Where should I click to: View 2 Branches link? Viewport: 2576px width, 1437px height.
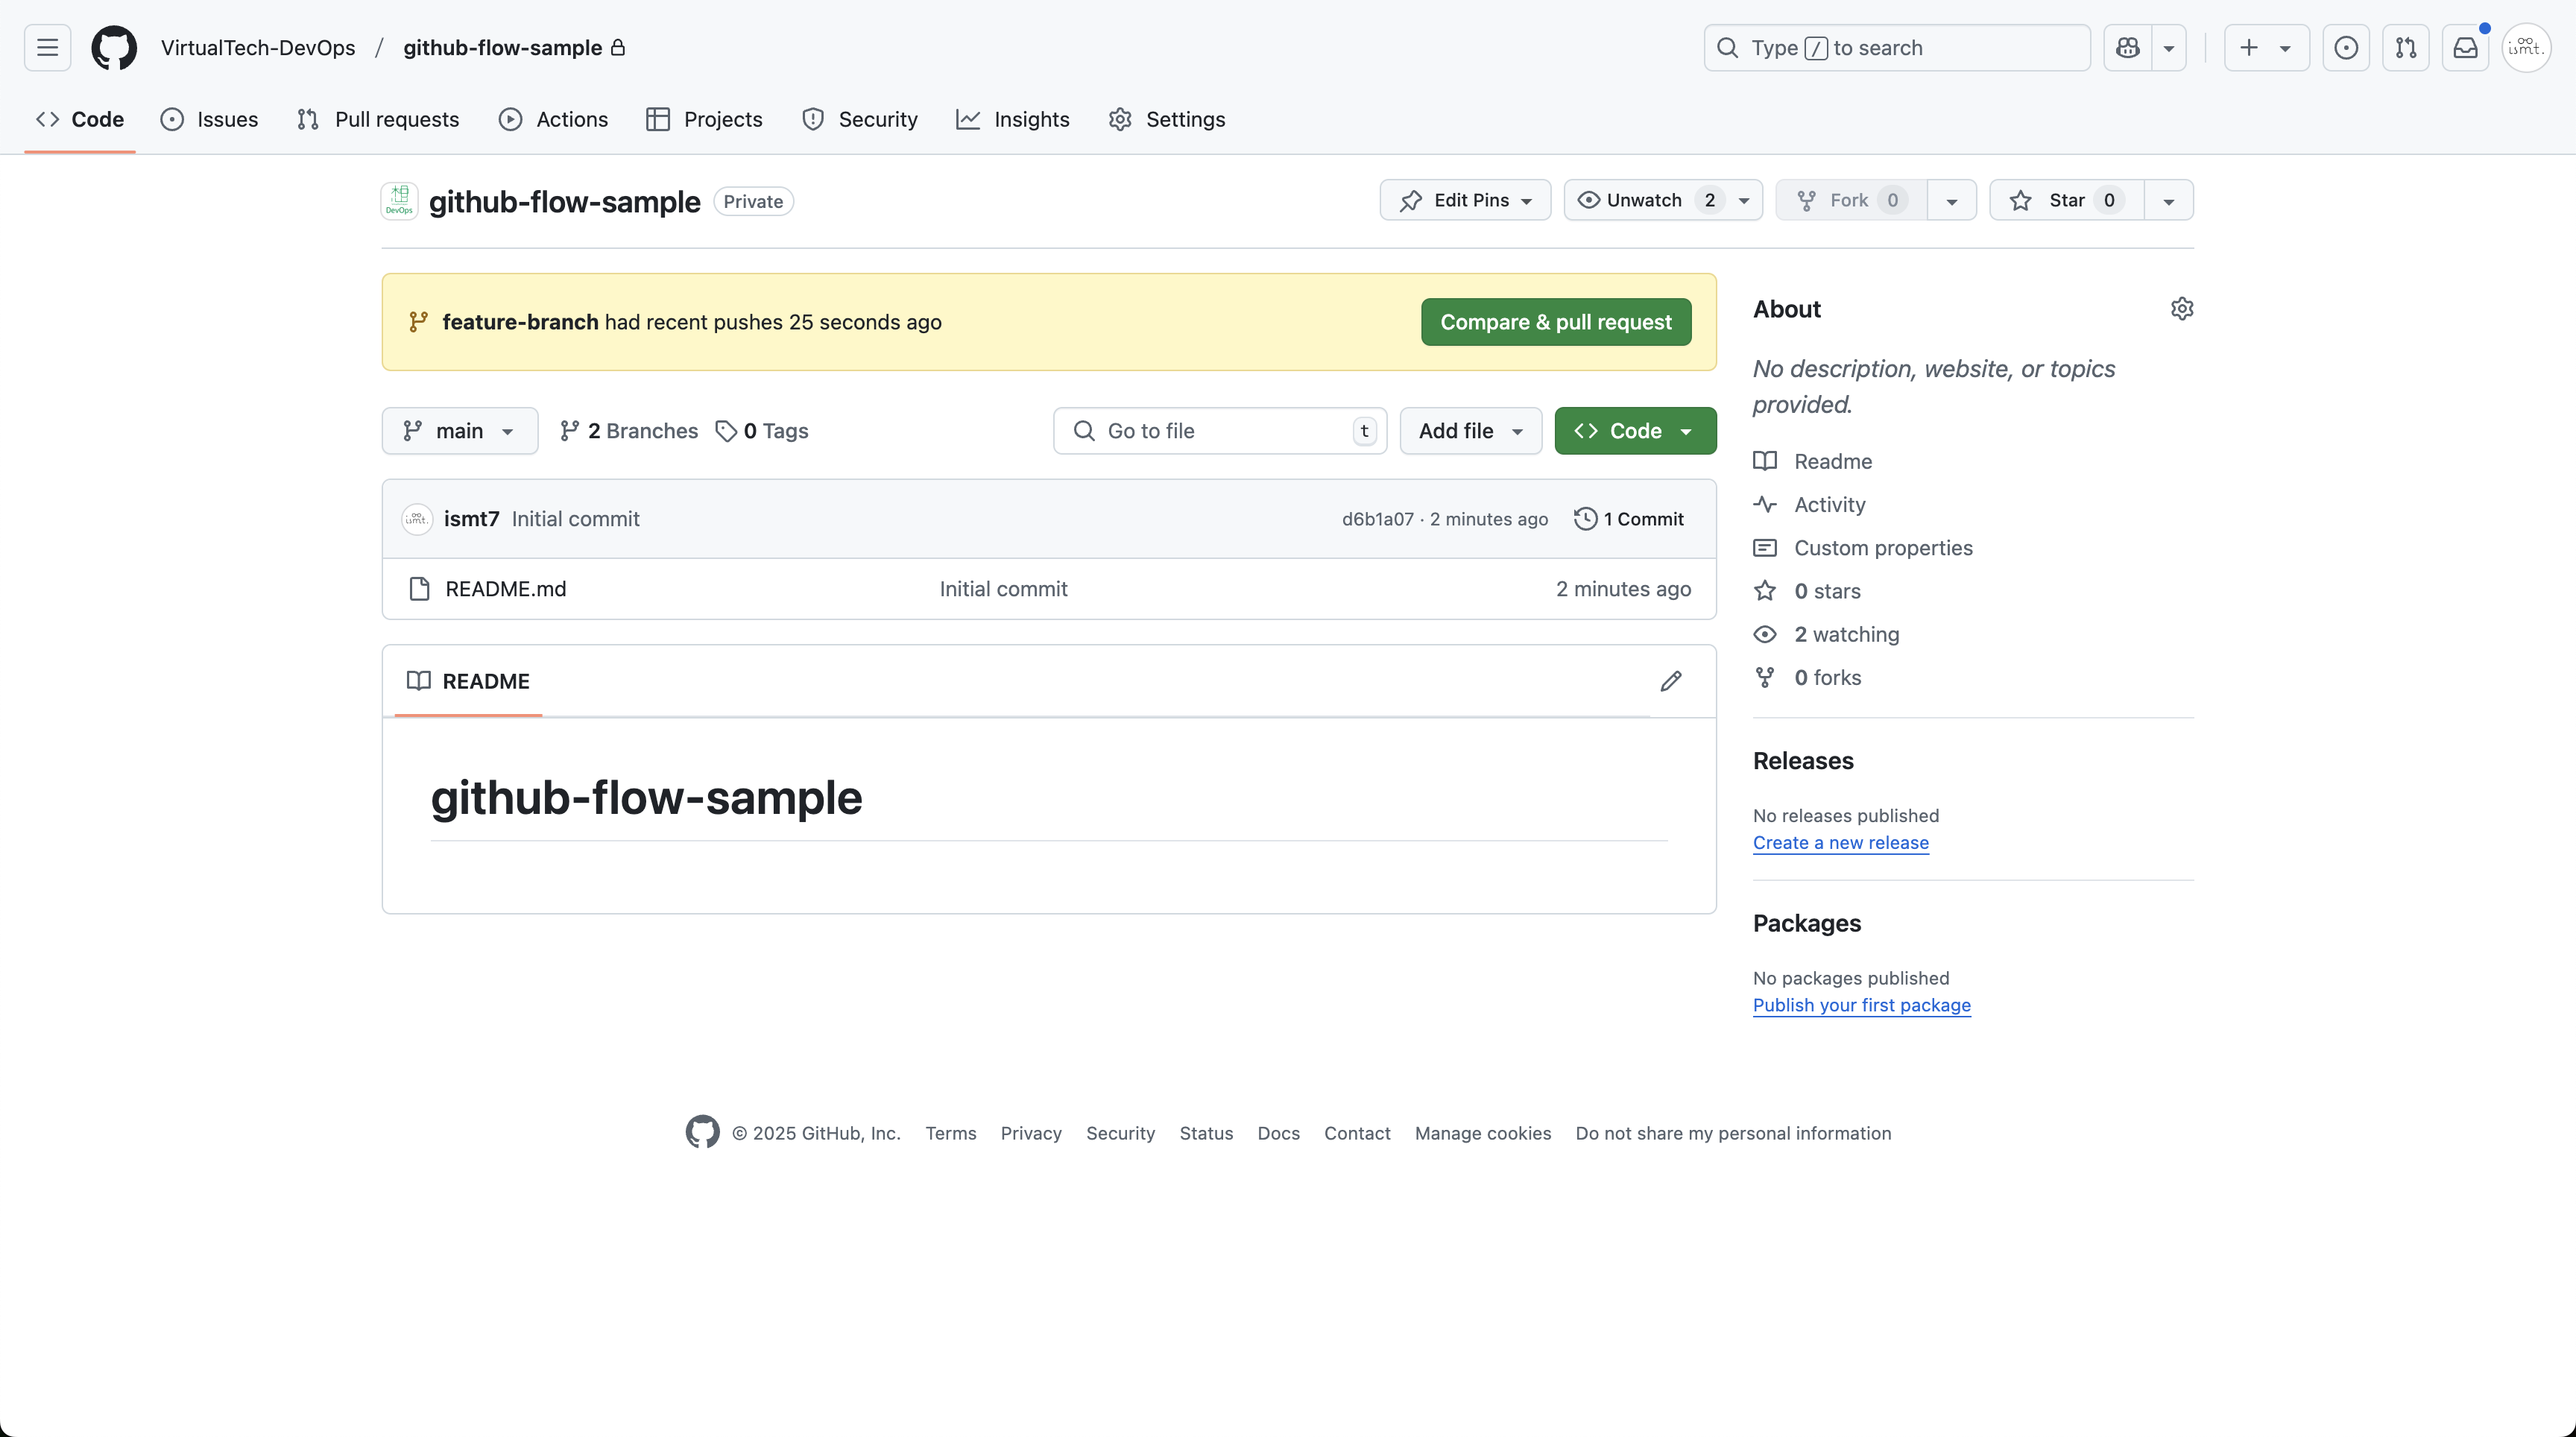(x=629, y=431)
